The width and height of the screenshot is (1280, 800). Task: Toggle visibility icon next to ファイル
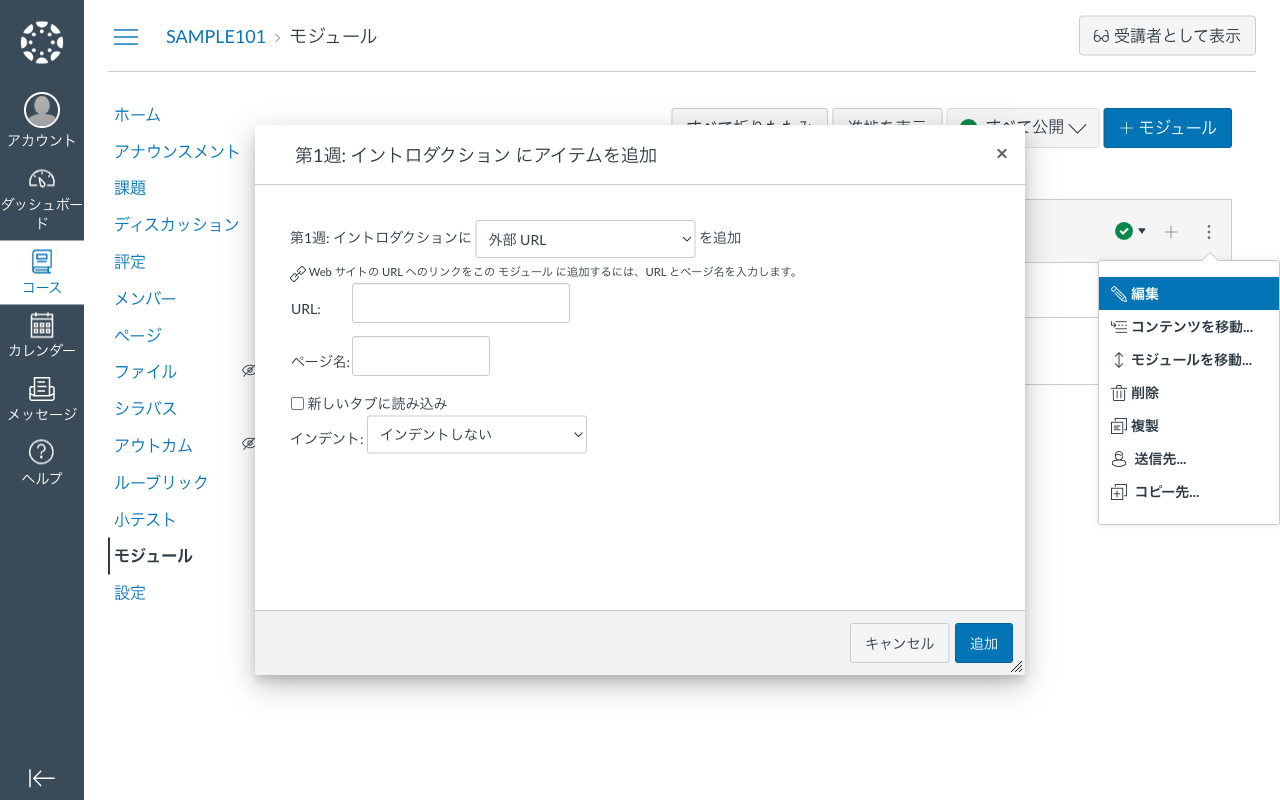(248, 369)
